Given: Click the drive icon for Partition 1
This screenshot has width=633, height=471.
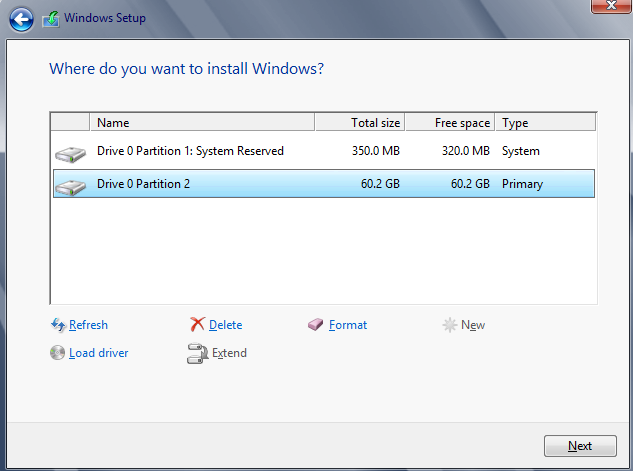Looking at the screenshot, I should (x=71, y=155).
